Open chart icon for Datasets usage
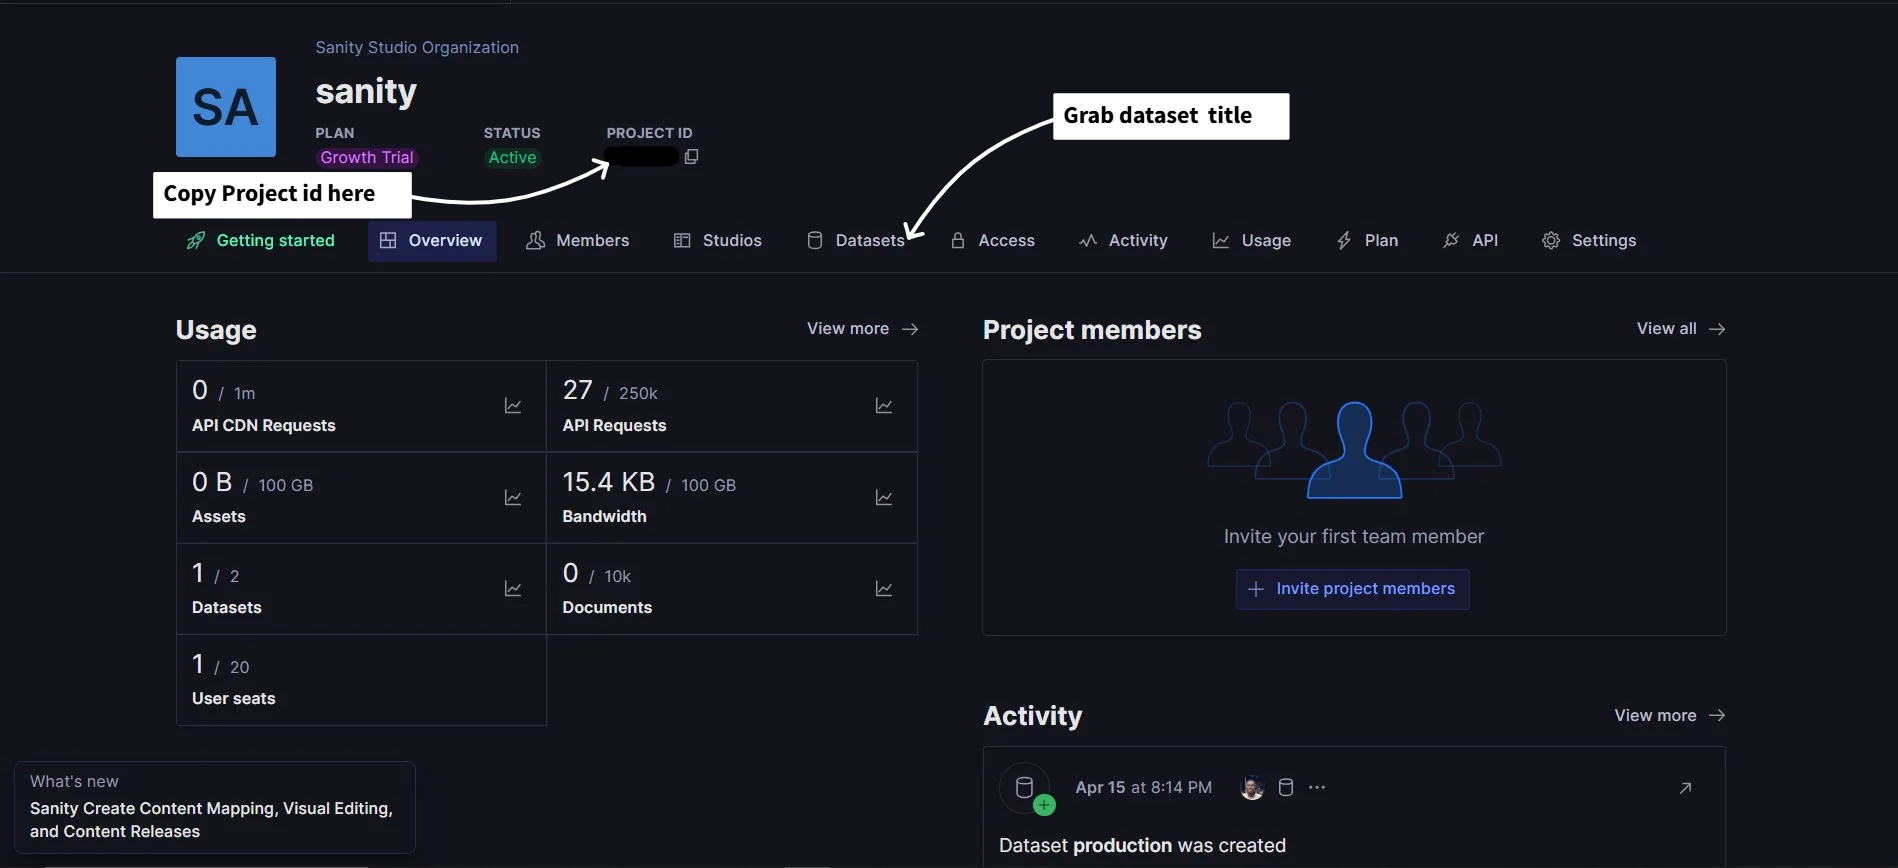Image resolution: width=1898 pixels, height=868 pixels. (x=513, y=589)
